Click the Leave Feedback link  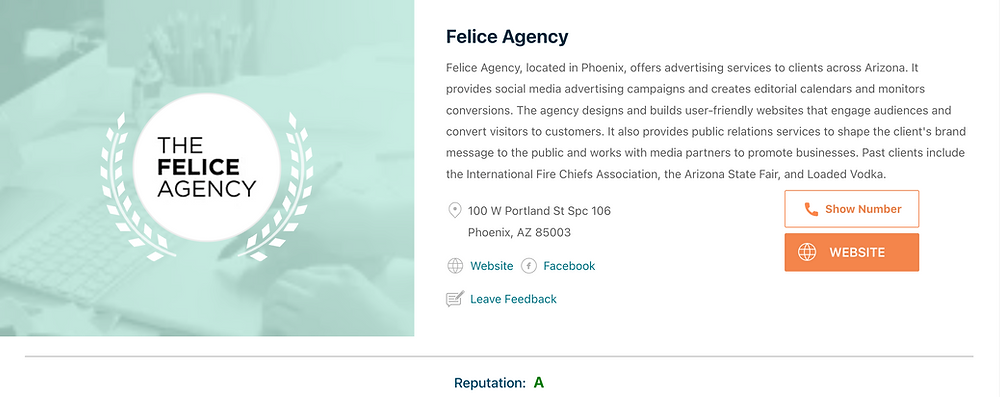513,299
